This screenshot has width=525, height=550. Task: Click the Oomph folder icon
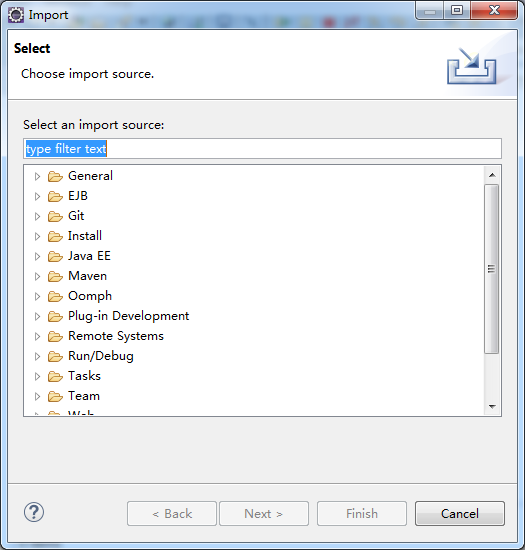(x=55, y=296)
